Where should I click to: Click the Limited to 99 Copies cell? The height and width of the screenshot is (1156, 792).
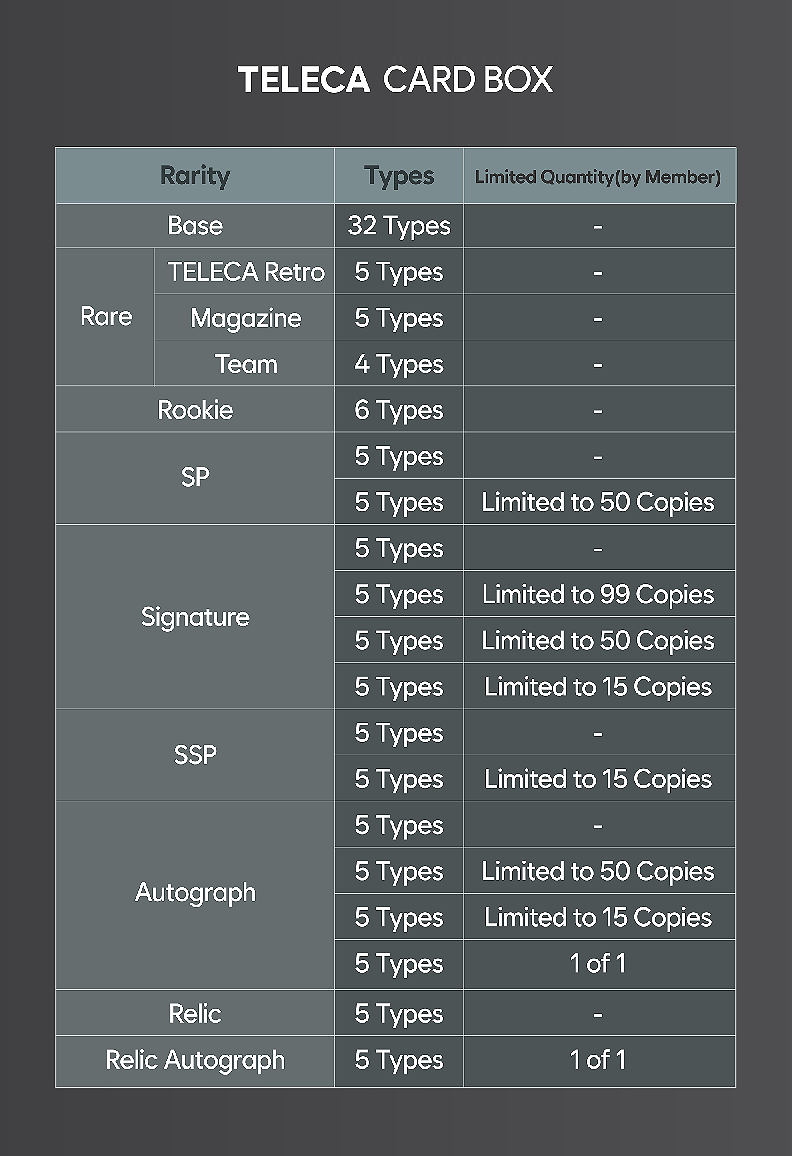[599, 593]
